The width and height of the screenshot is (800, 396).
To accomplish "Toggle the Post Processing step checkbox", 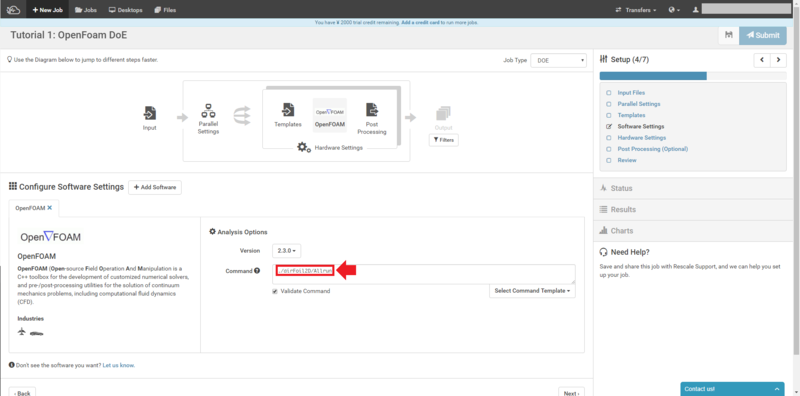I will coord(608,149).
